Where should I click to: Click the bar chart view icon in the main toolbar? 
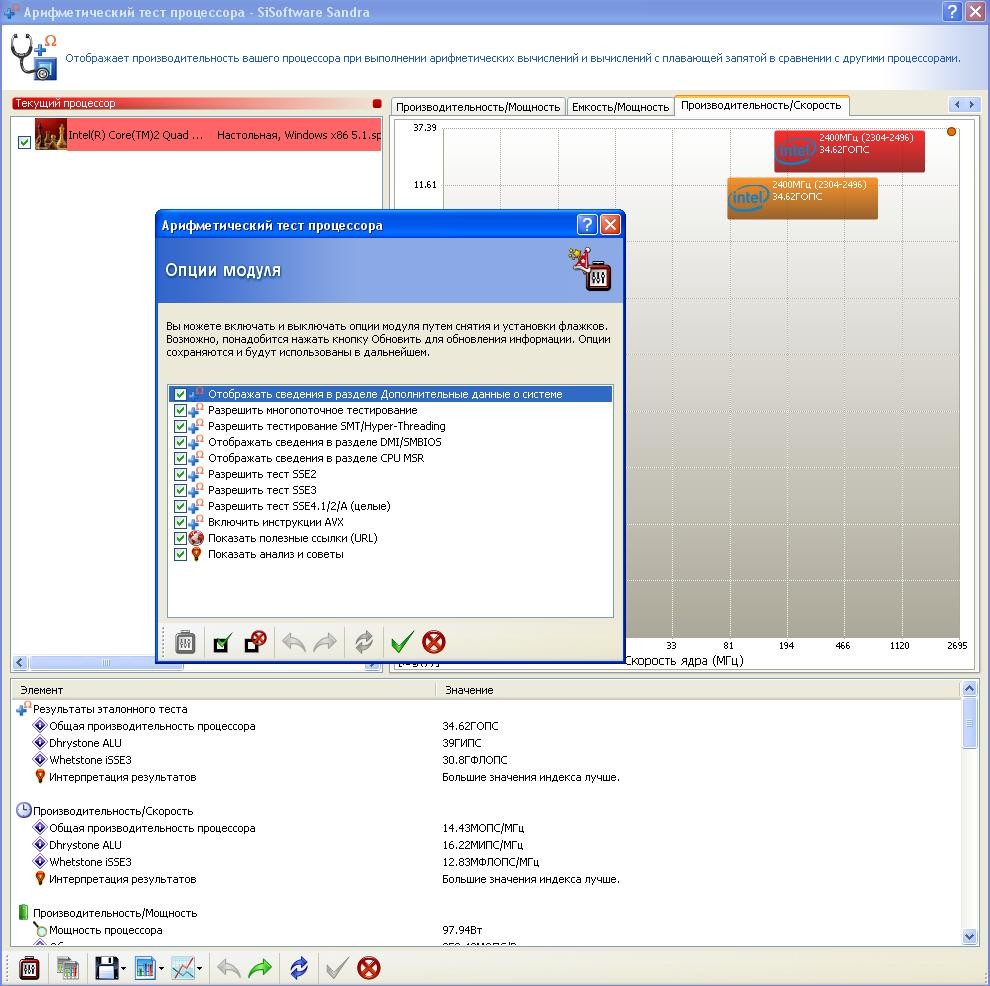click(x=145, y=968)
